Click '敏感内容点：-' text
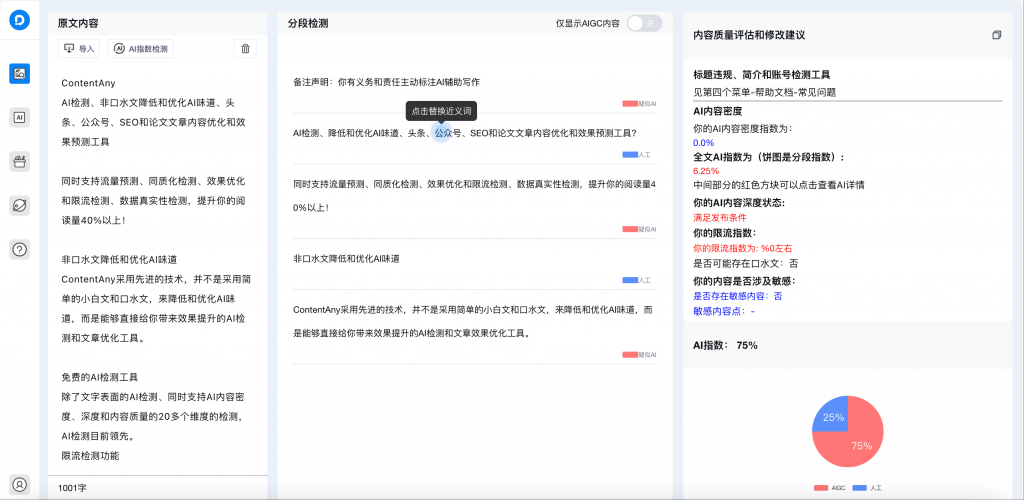Screen dimensions: 1024x500 (x=724, y=311)
